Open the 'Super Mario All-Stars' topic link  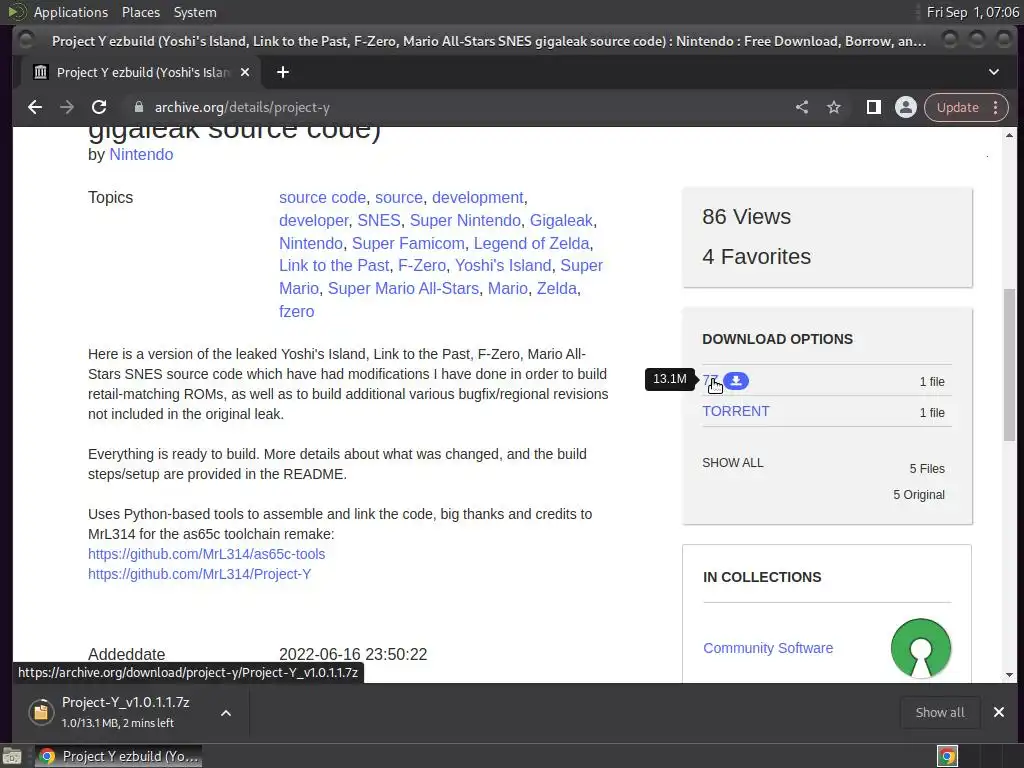click(403, 288)
